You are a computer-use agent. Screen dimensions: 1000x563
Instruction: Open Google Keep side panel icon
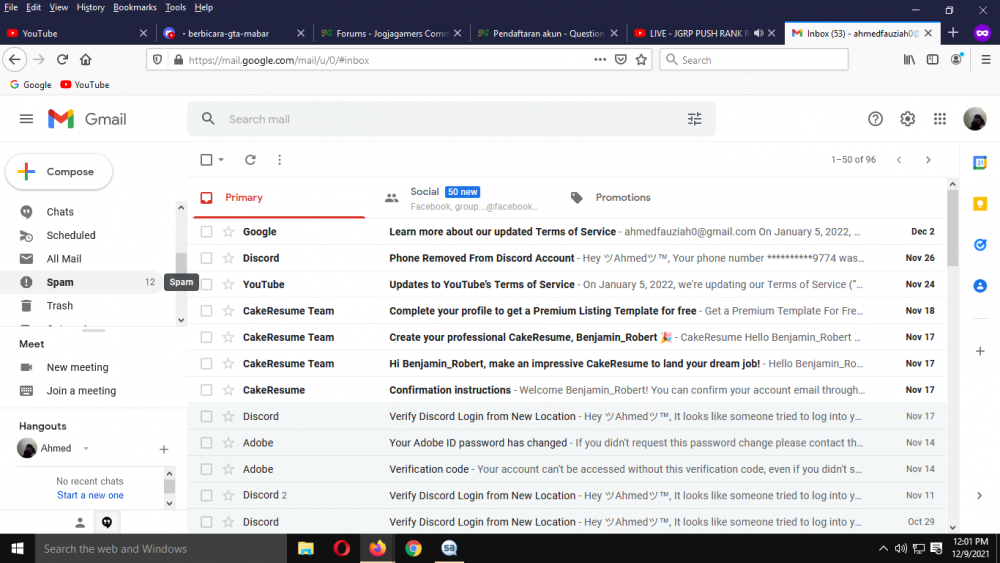(980, 204)
